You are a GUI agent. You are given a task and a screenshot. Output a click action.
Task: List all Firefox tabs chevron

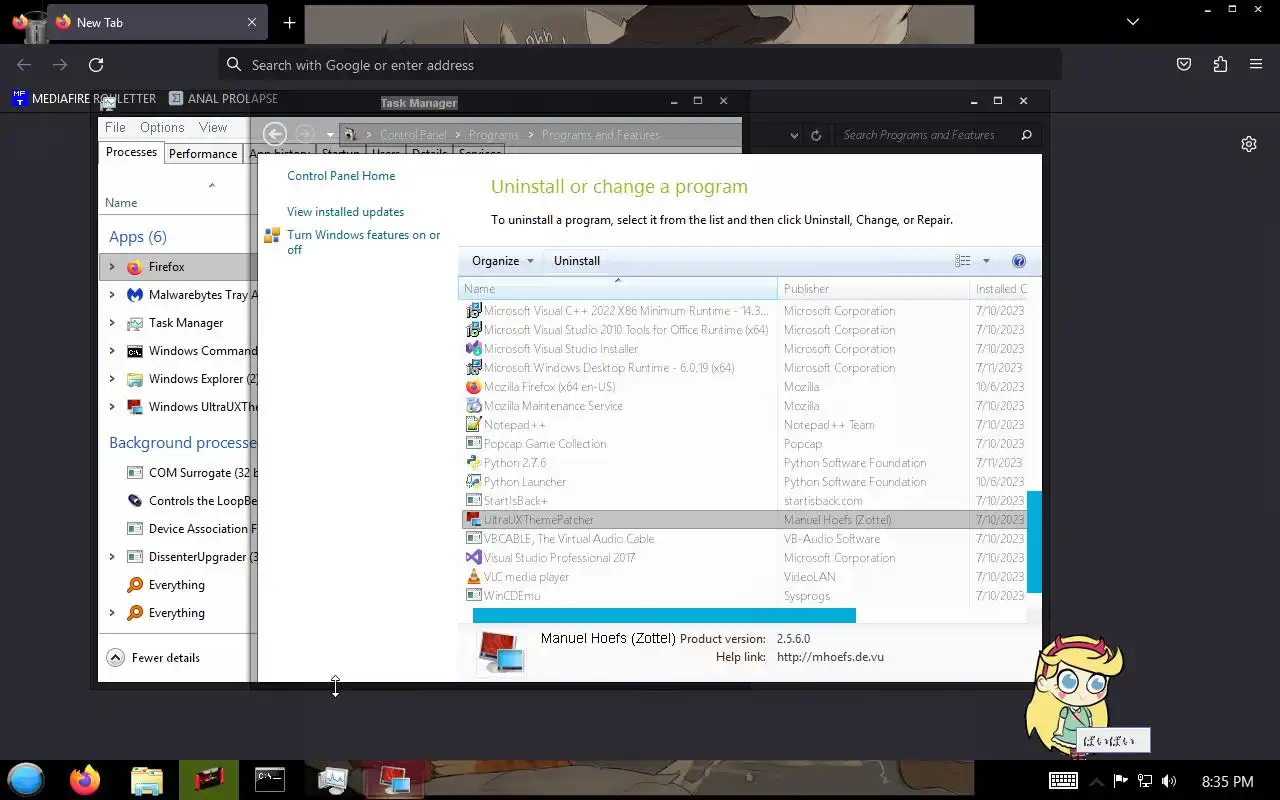(1132, 22)
